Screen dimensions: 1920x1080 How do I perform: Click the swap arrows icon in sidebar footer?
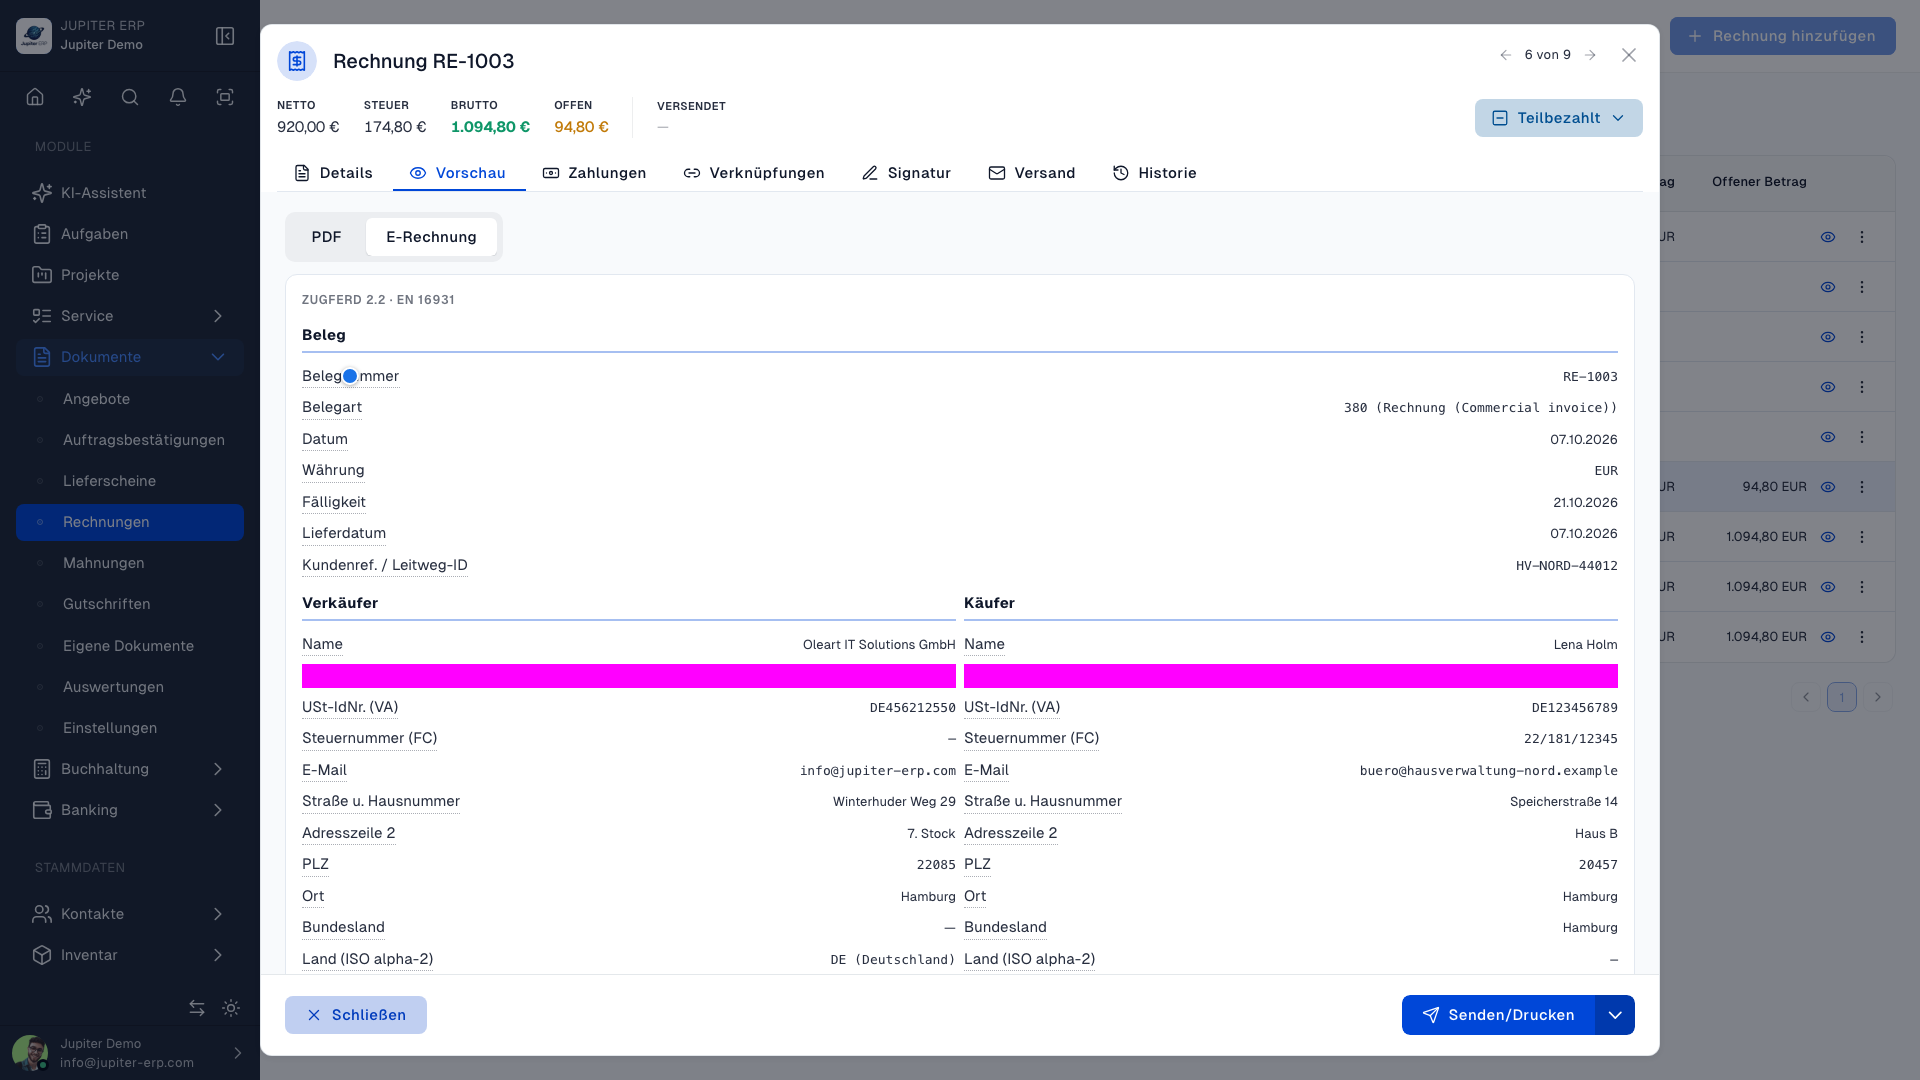tap(197, 1008)
